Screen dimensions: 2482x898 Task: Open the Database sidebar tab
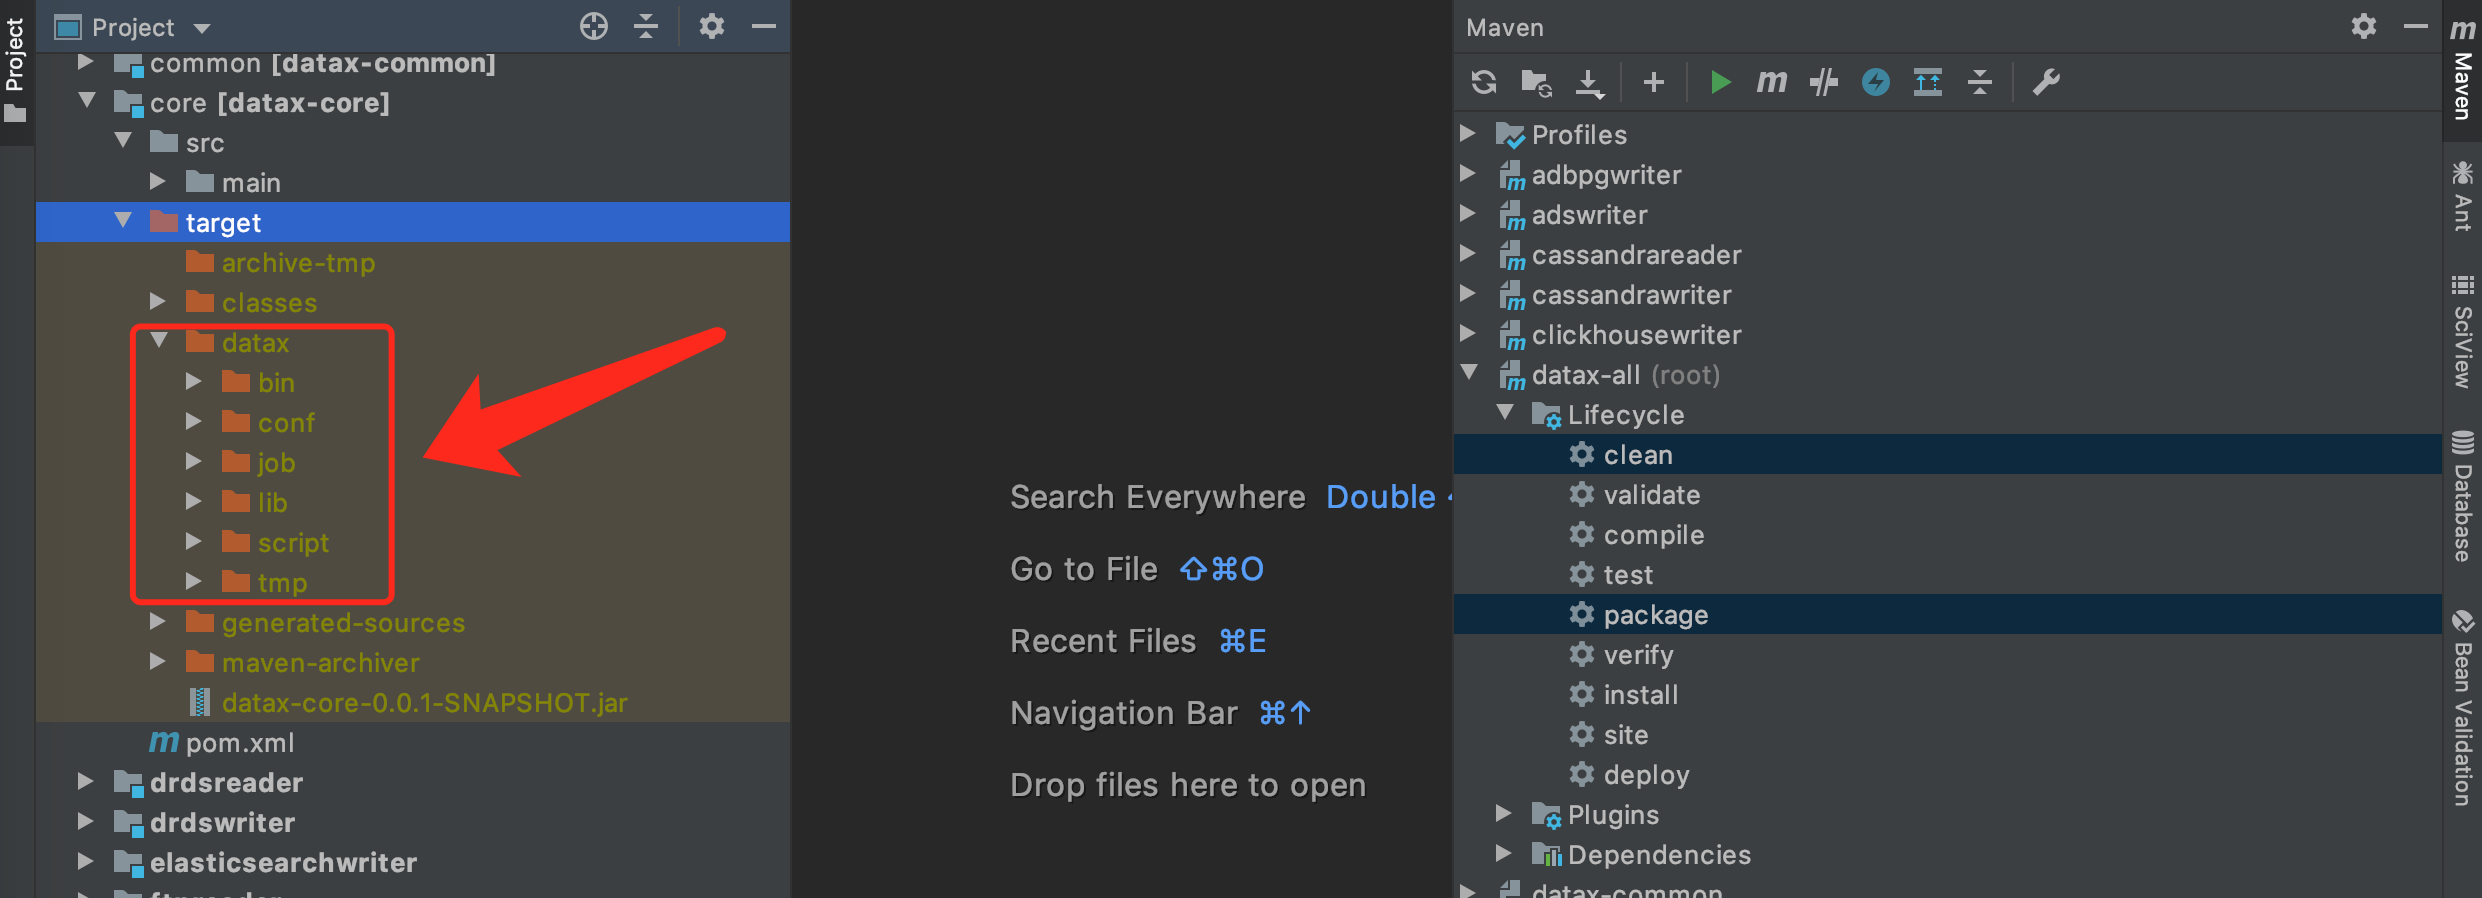2462,496
